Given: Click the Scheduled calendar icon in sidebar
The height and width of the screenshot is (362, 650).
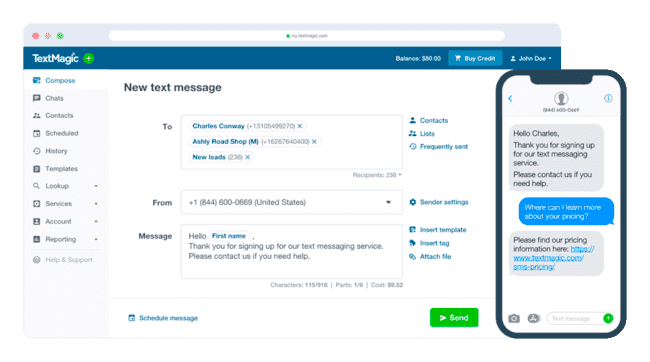Looking at the screenshot, I should (x=36, y=134).
